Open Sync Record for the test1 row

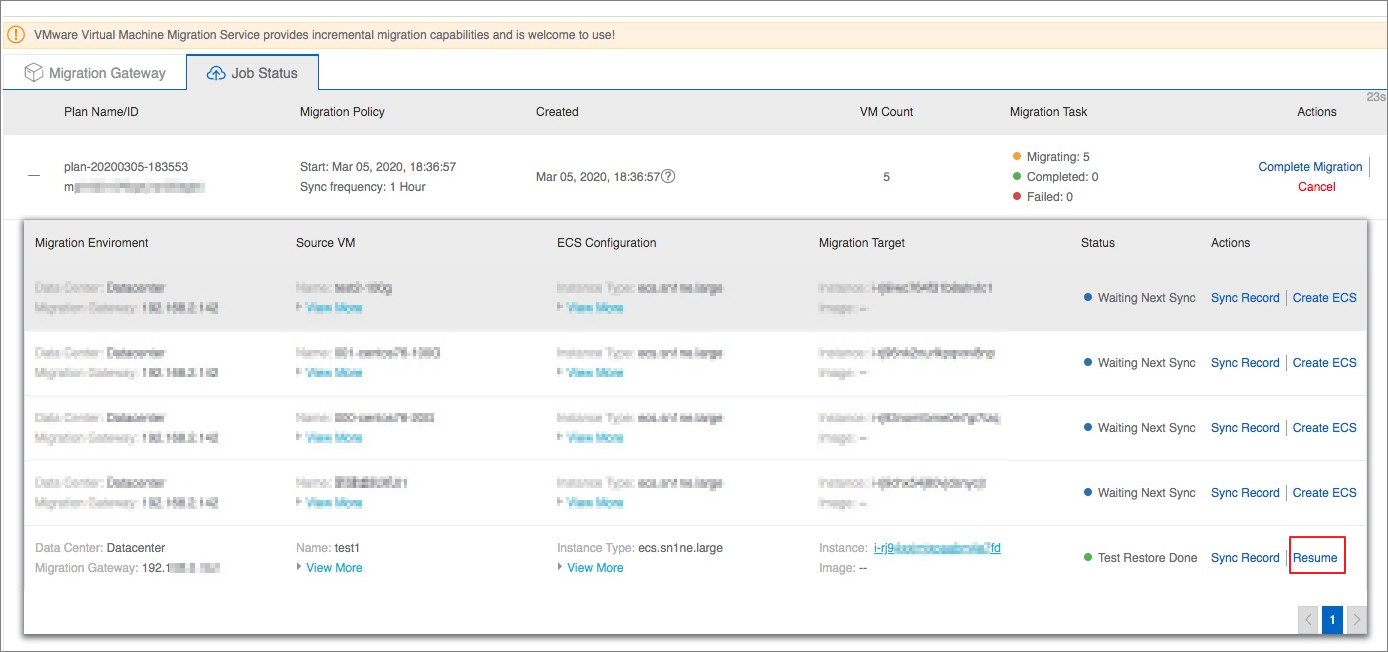coord(1245,558)
